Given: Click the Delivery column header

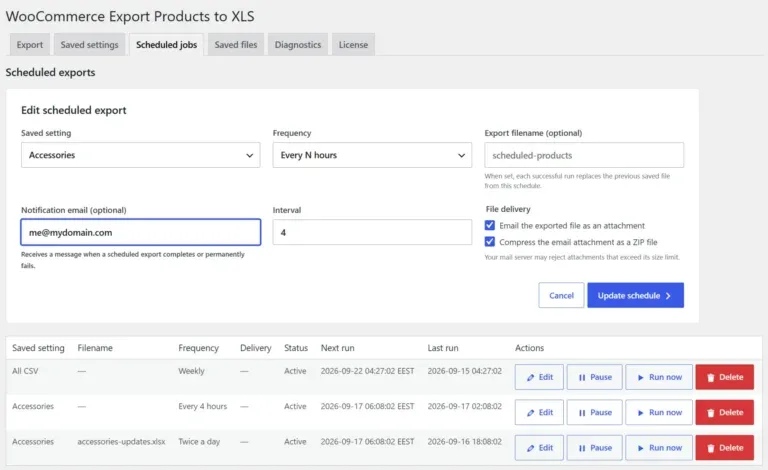Looking at the screenshot, I should pos(256,348).
